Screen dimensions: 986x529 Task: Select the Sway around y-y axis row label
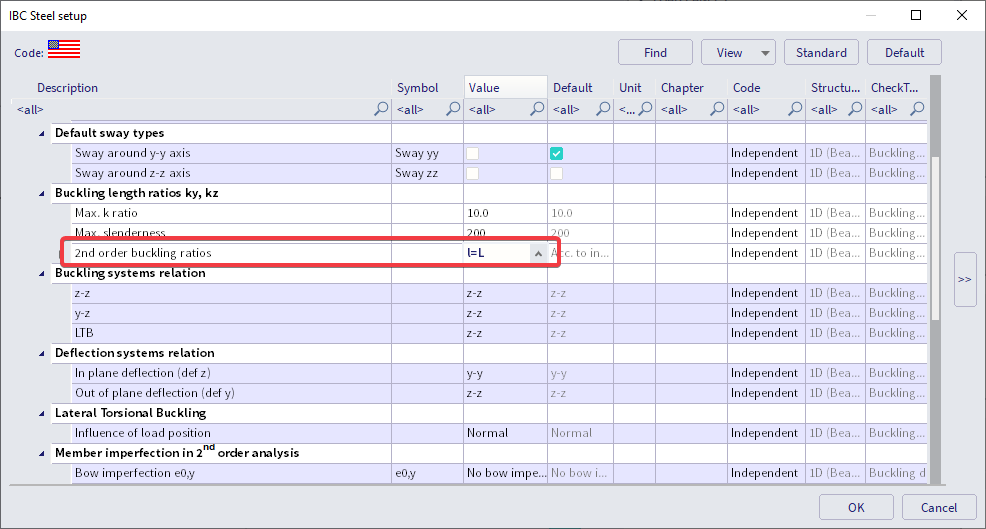(132, 153)
